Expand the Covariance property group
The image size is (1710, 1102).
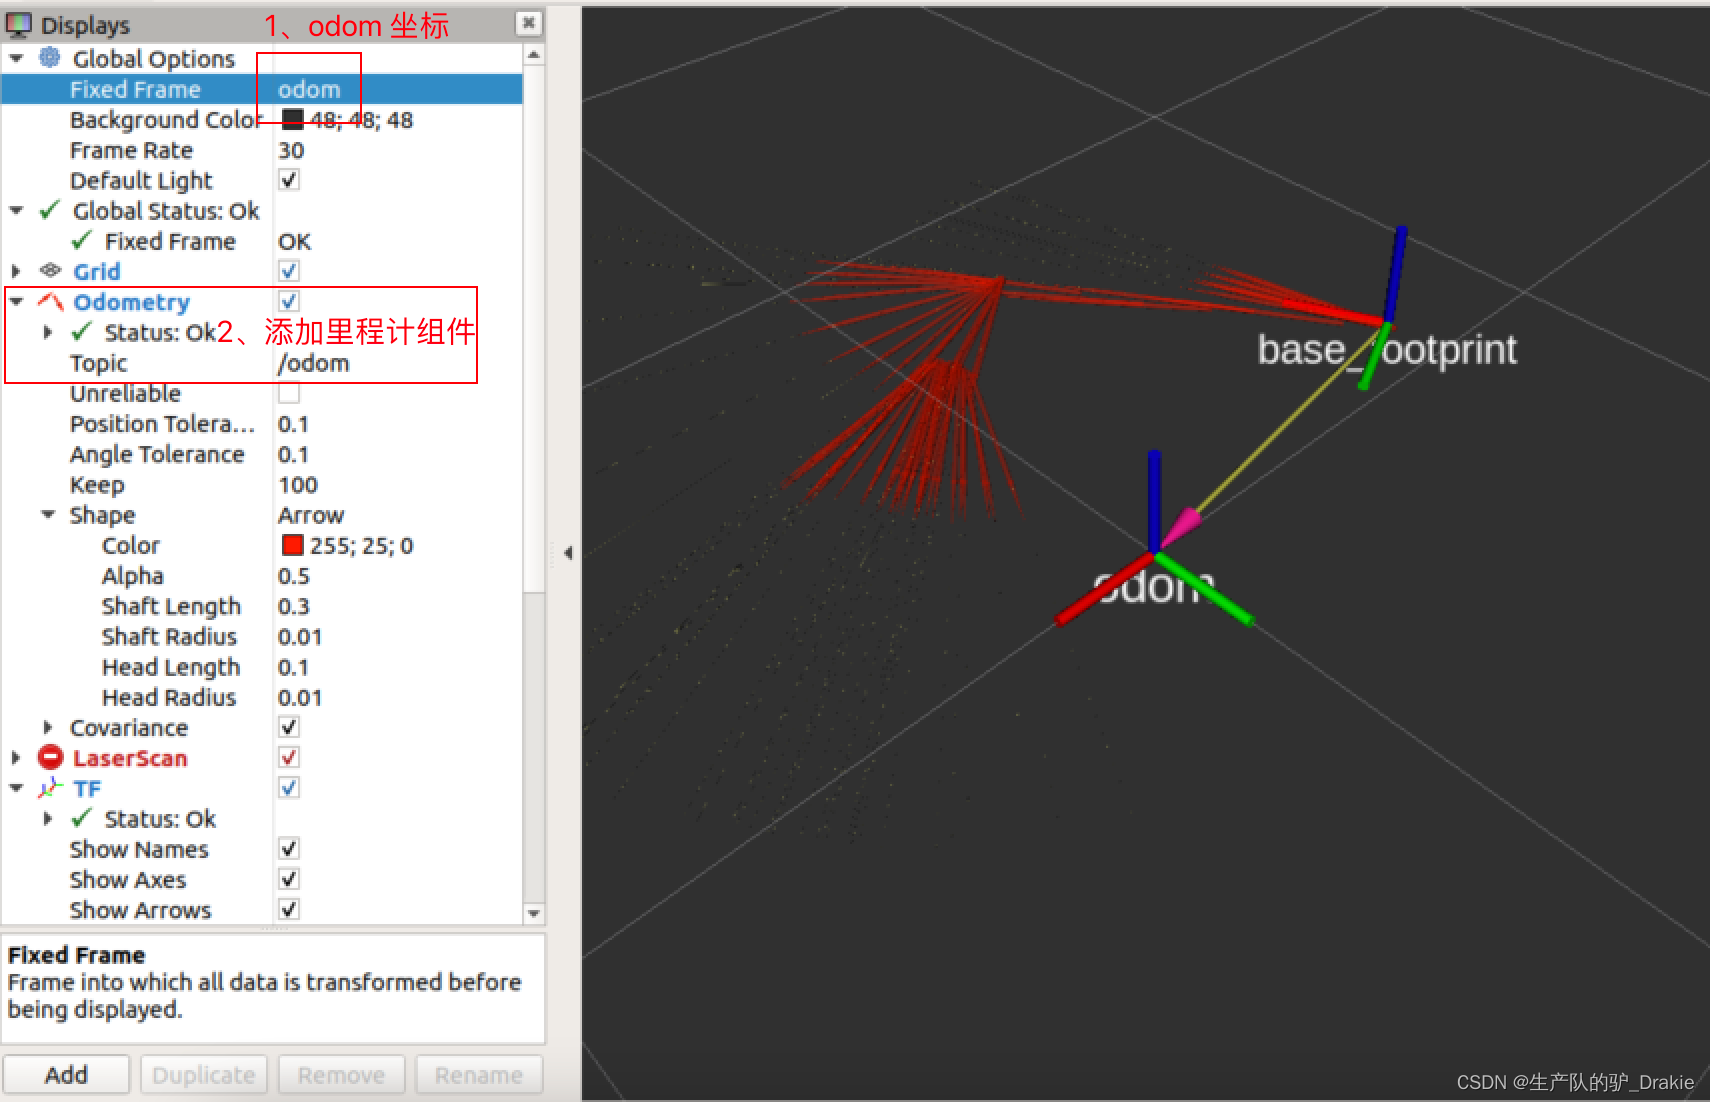(47, 727)
